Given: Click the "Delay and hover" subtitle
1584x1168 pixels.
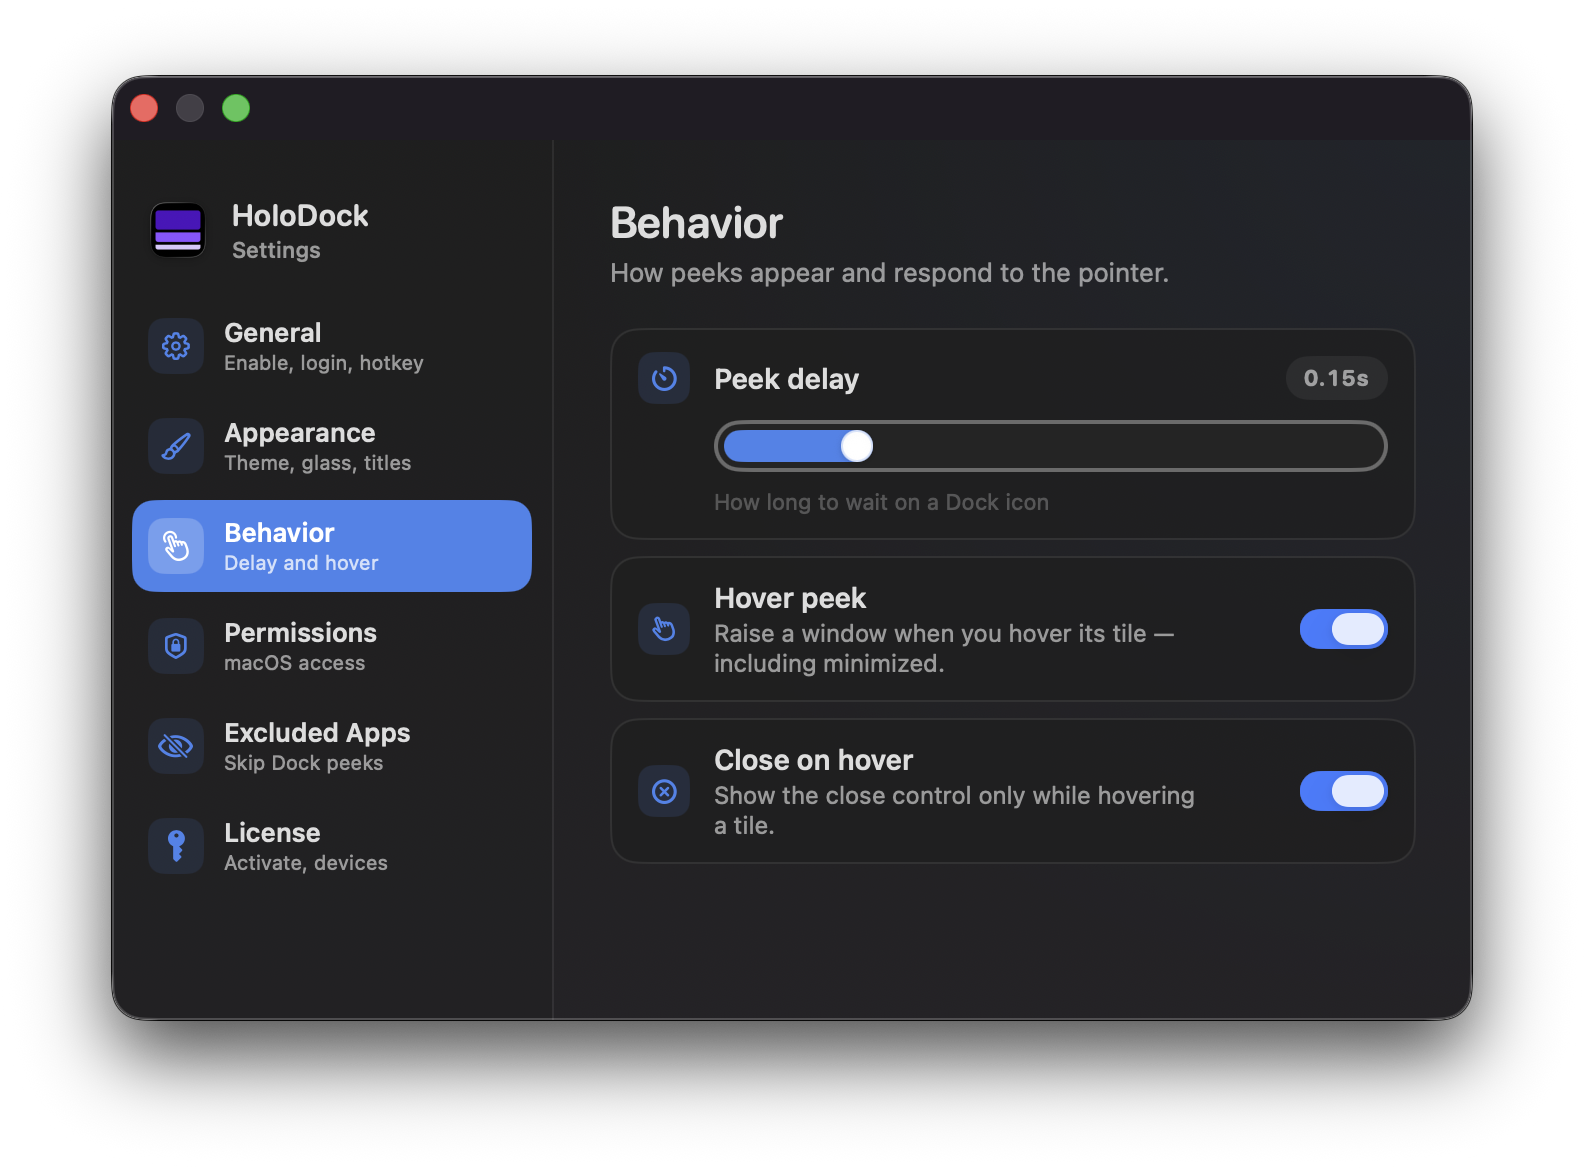Looking at the screenshot, I should click(301, 563).
